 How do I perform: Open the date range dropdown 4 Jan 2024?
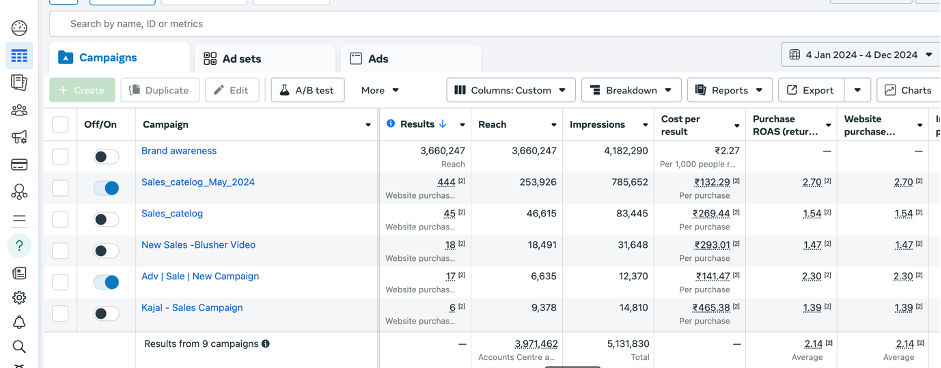click(861, 55)
